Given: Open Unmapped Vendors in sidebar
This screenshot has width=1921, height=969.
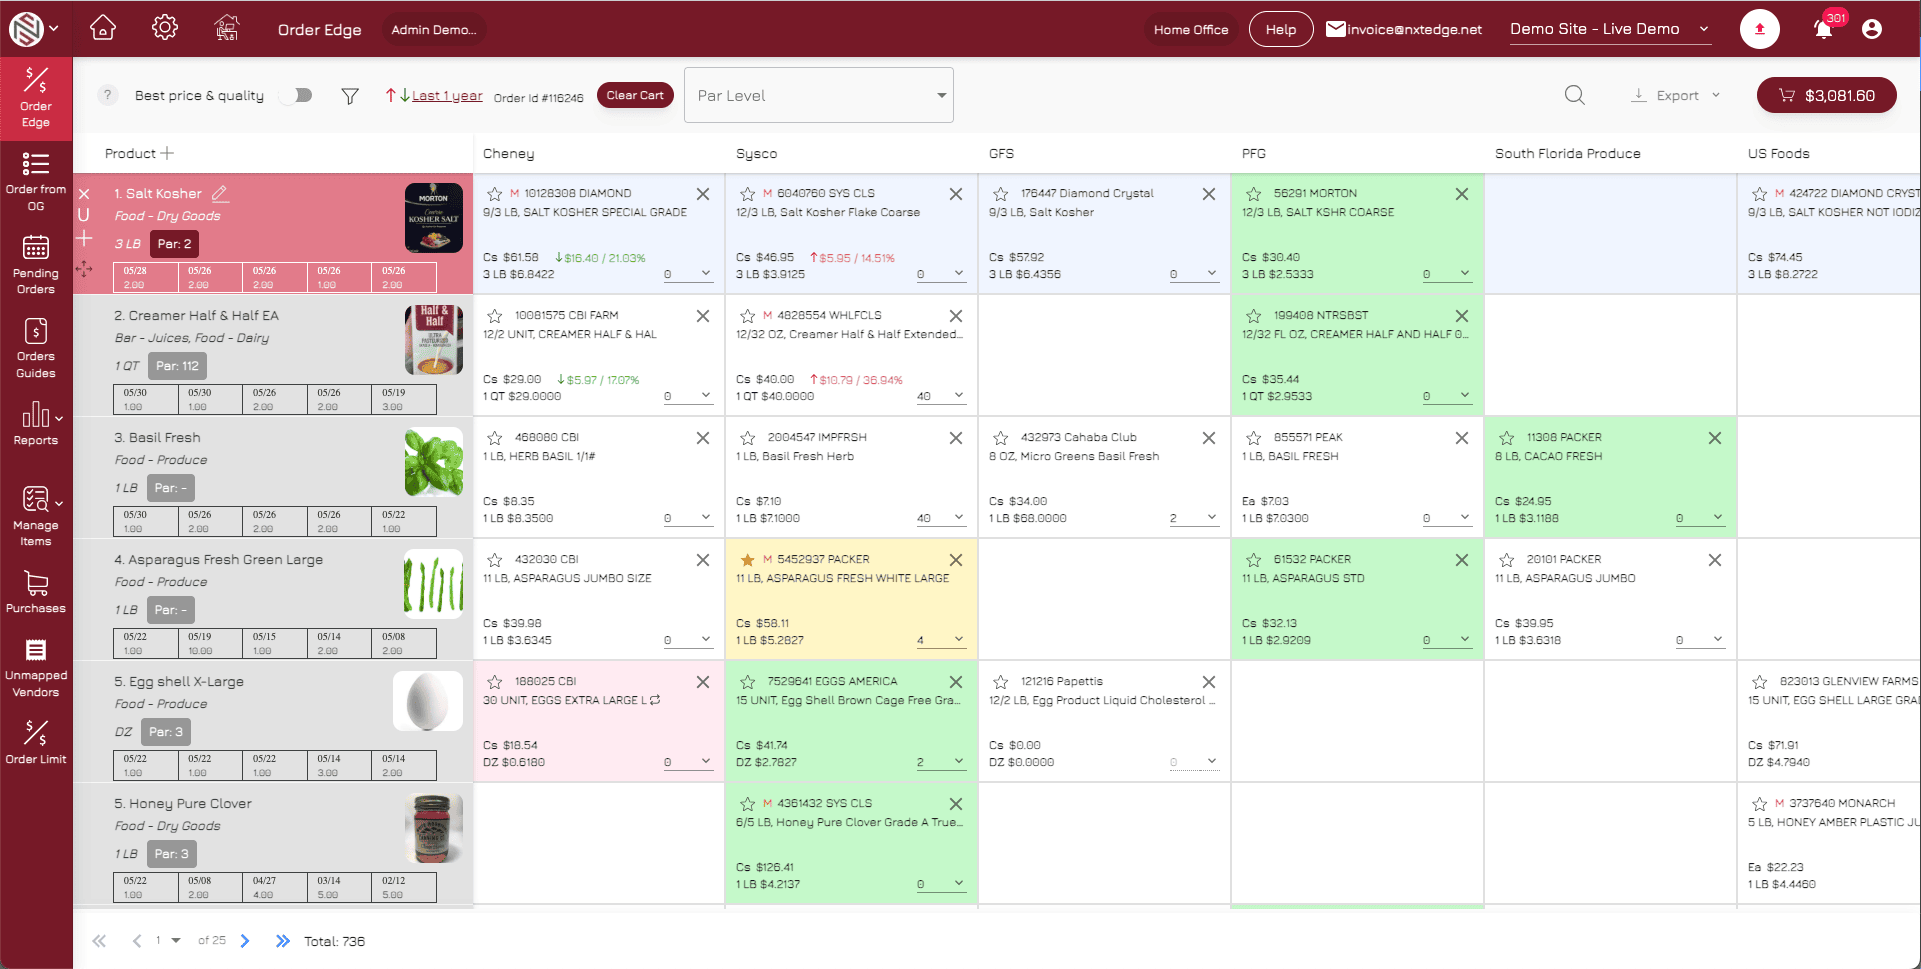Looking at the screenshot, I should pyautogui.click(x=36, y=666).
